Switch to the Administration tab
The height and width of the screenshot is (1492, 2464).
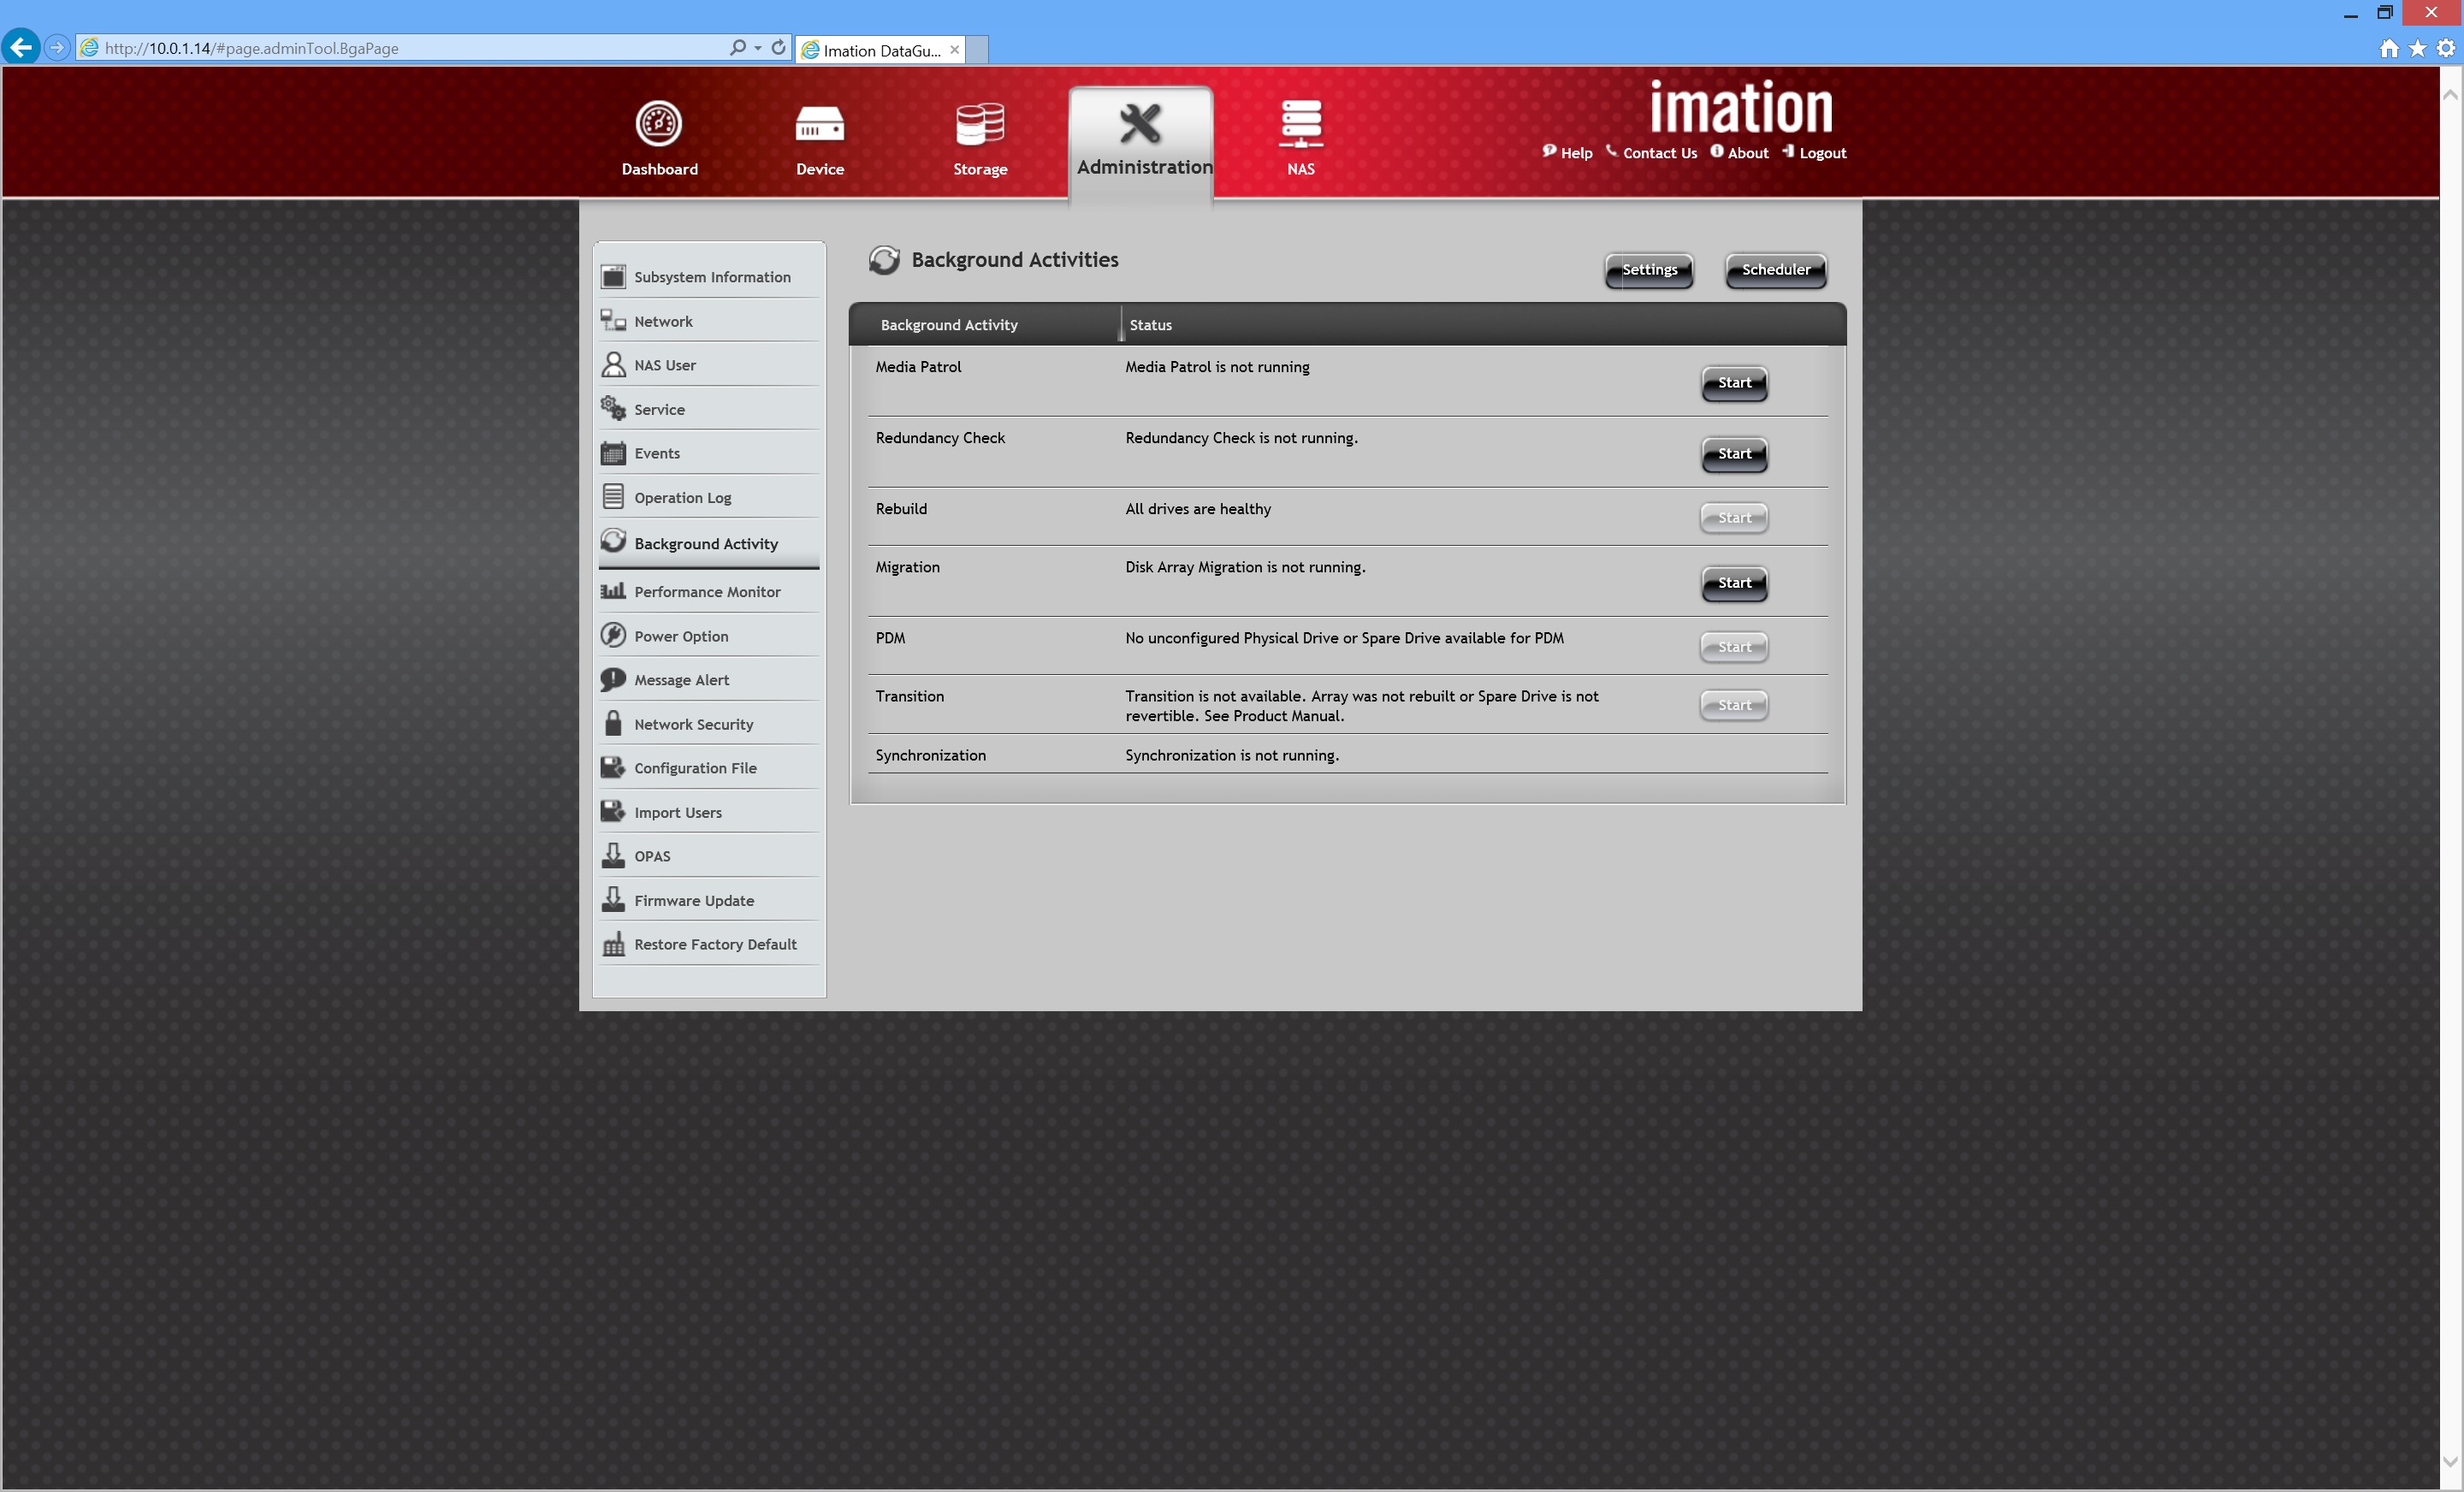[1141, 140]
